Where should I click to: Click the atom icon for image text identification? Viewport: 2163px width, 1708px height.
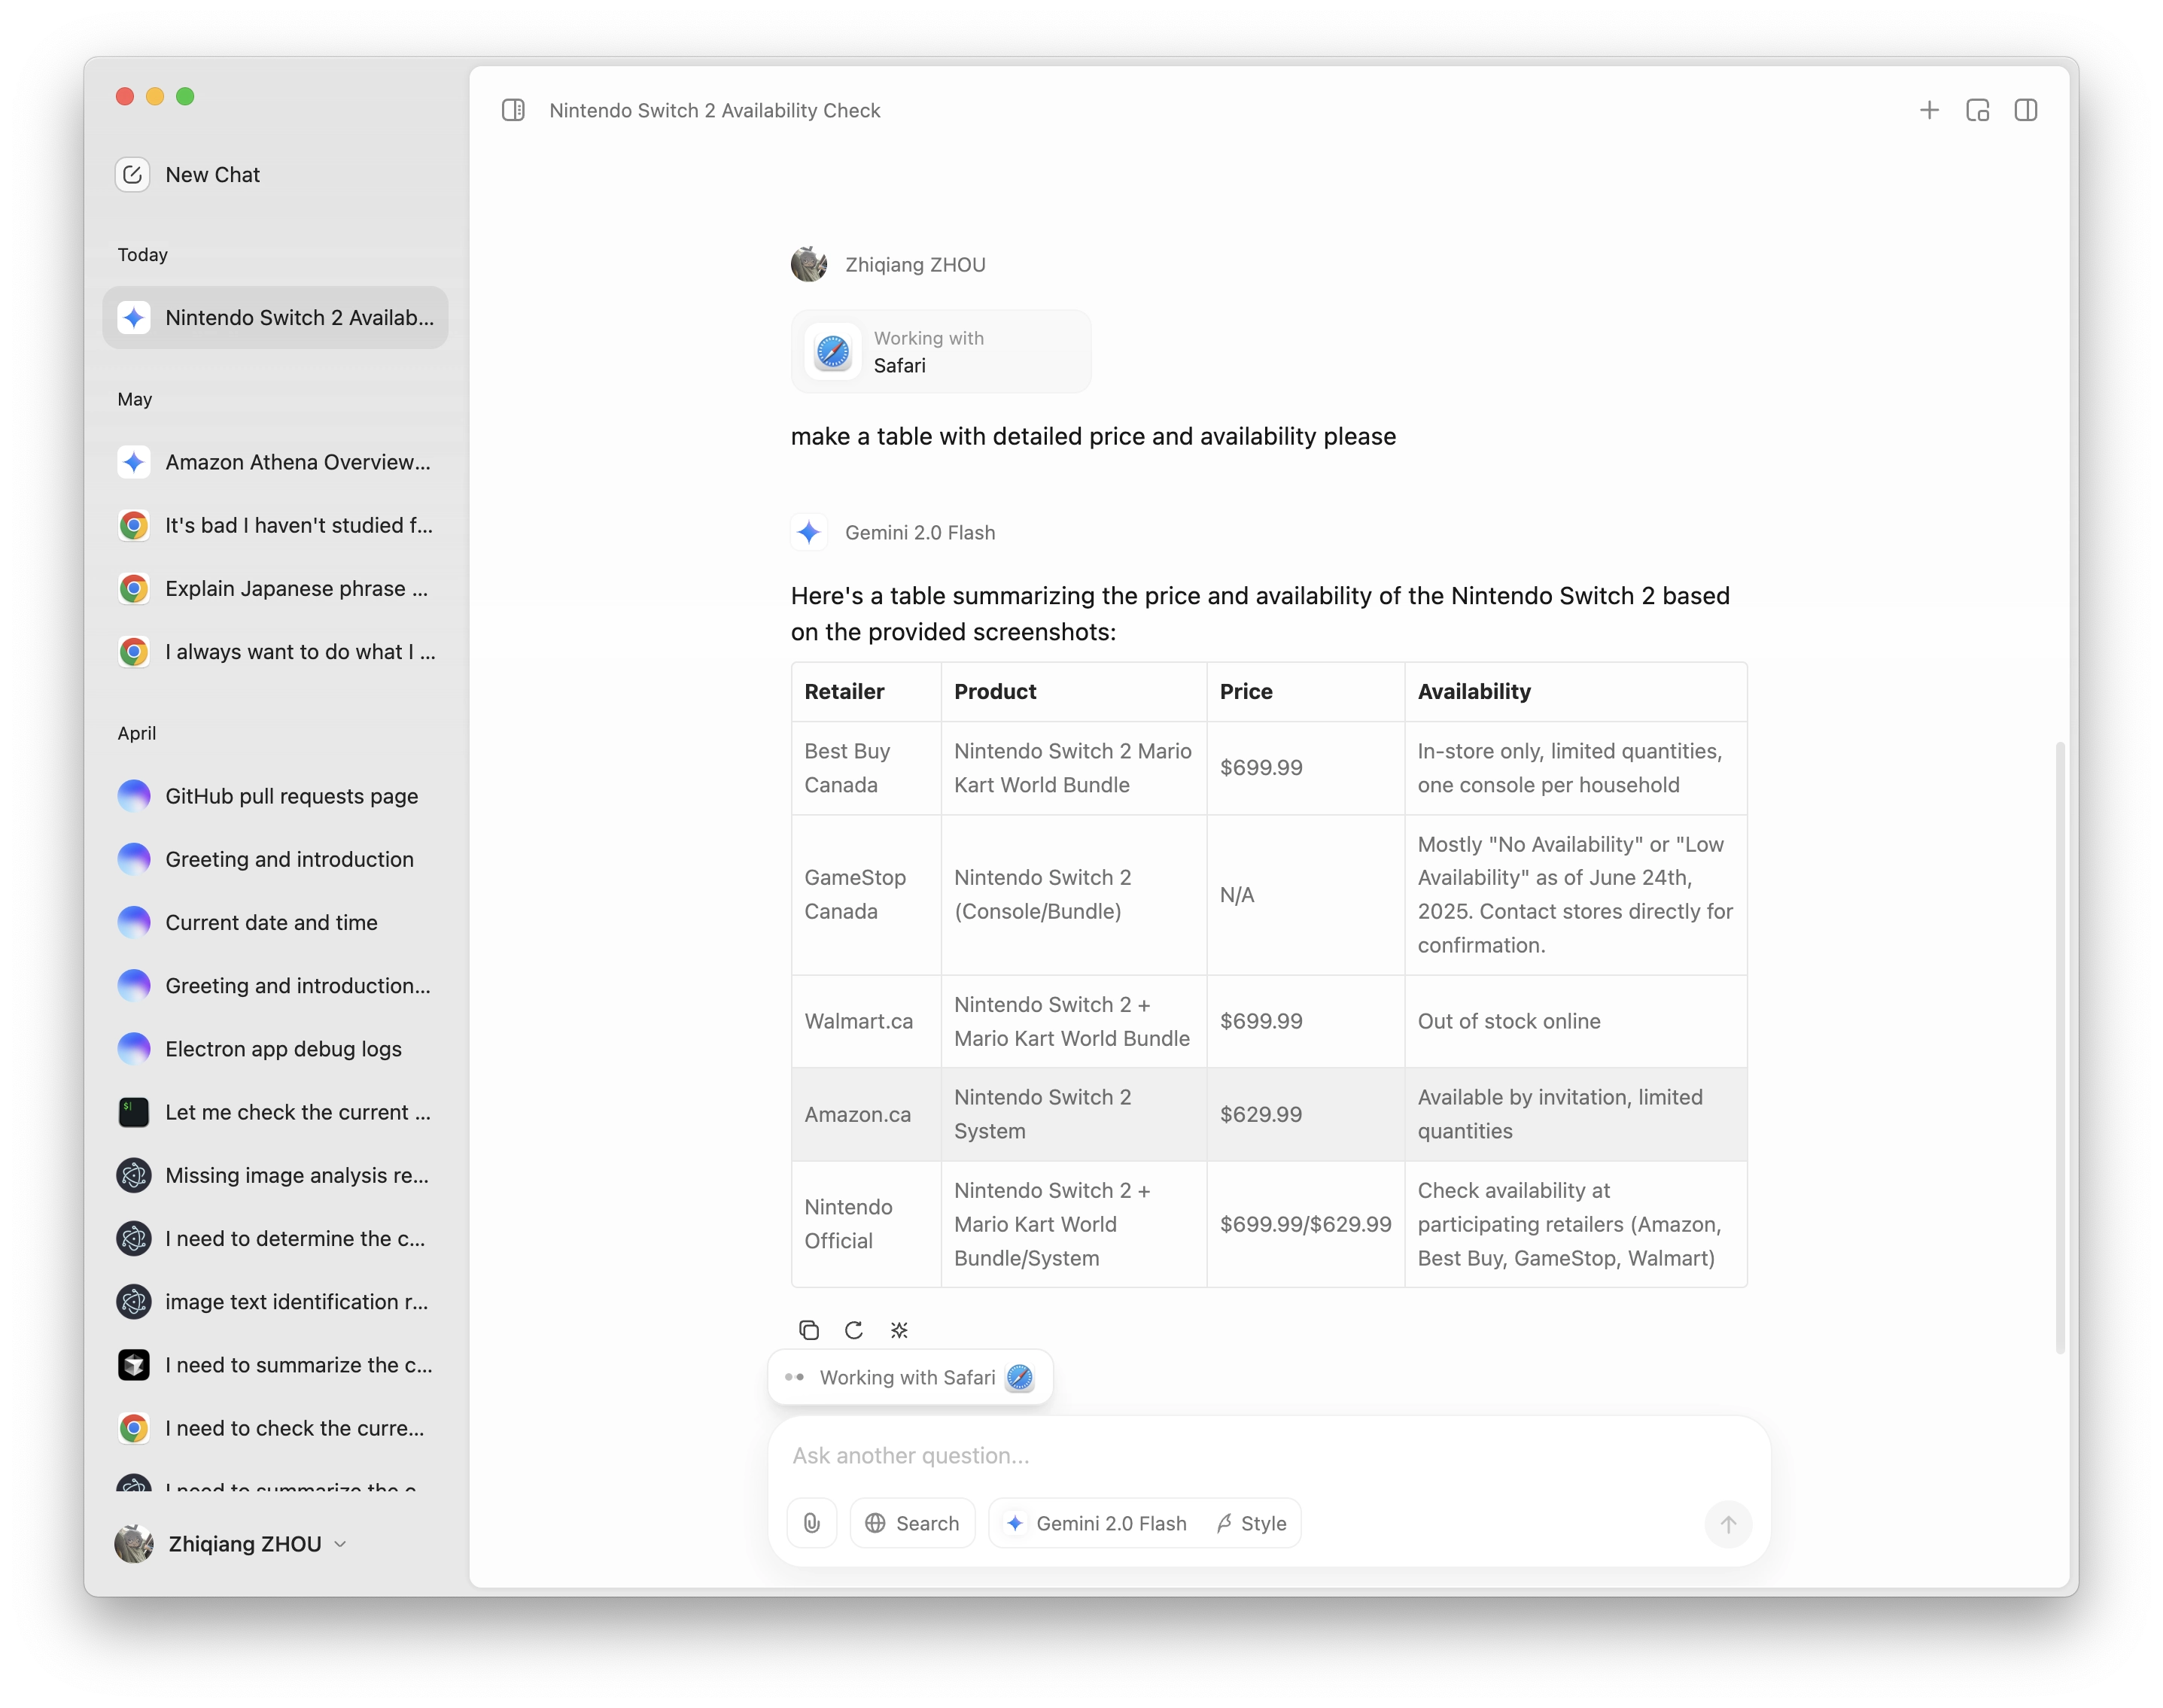(x=134, y=1302)
